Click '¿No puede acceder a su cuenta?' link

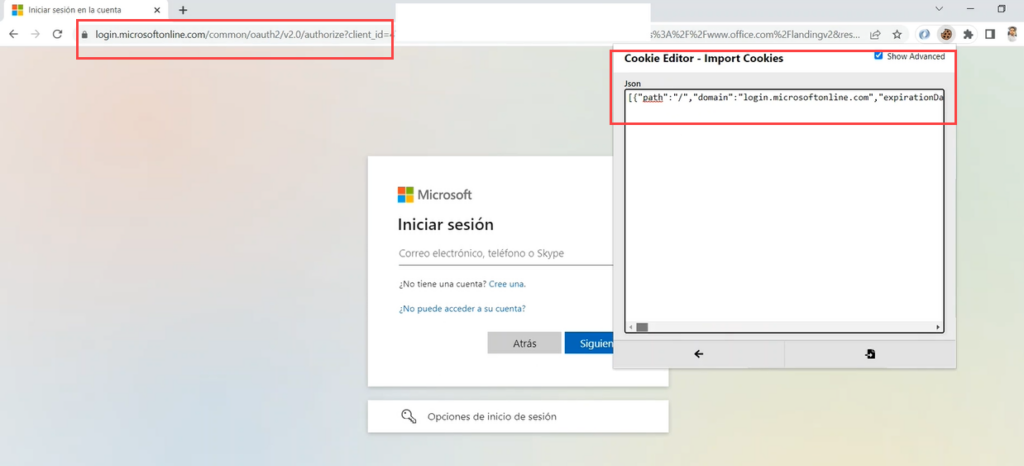click(x=462, y=308)
